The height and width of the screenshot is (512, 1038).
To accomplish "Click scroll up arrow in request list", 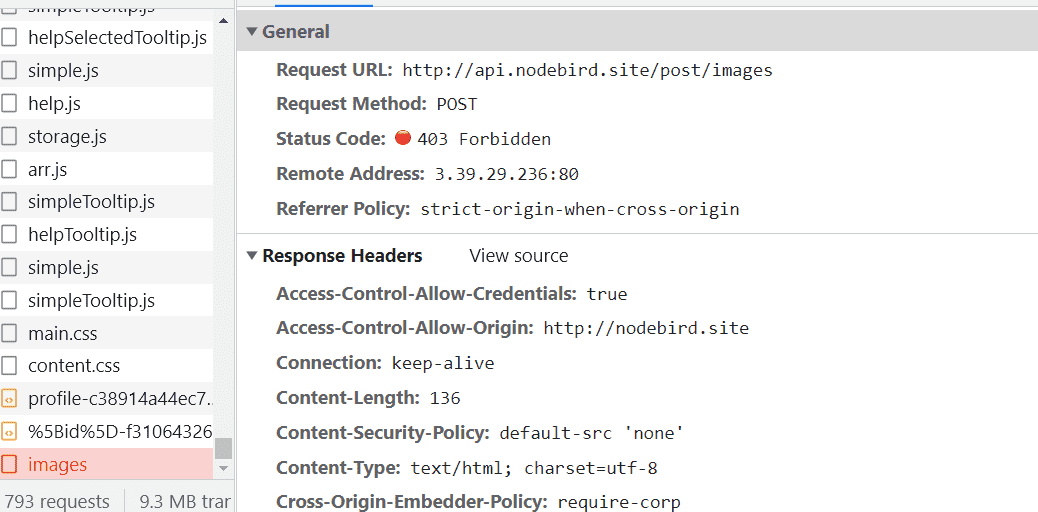I will (223, 21).
